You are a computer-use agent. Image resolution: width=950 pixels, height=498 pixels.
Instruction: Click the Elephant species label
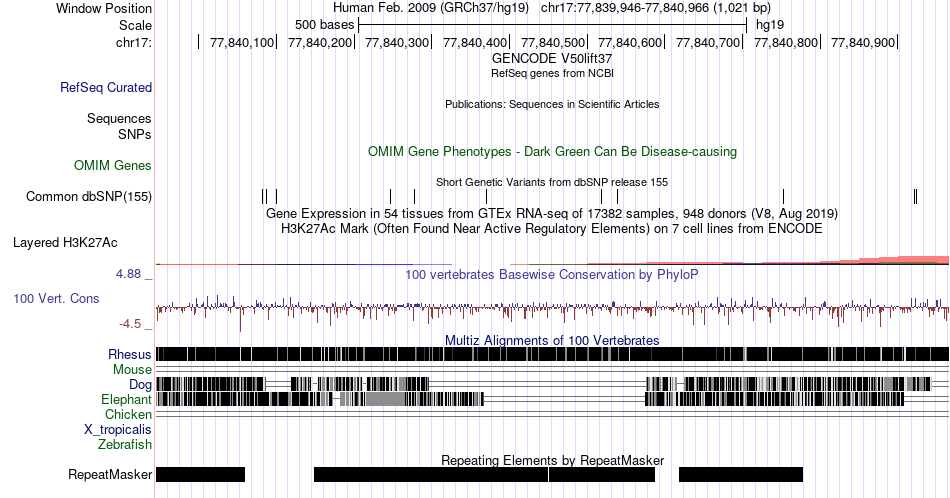[x=126, y=399]
